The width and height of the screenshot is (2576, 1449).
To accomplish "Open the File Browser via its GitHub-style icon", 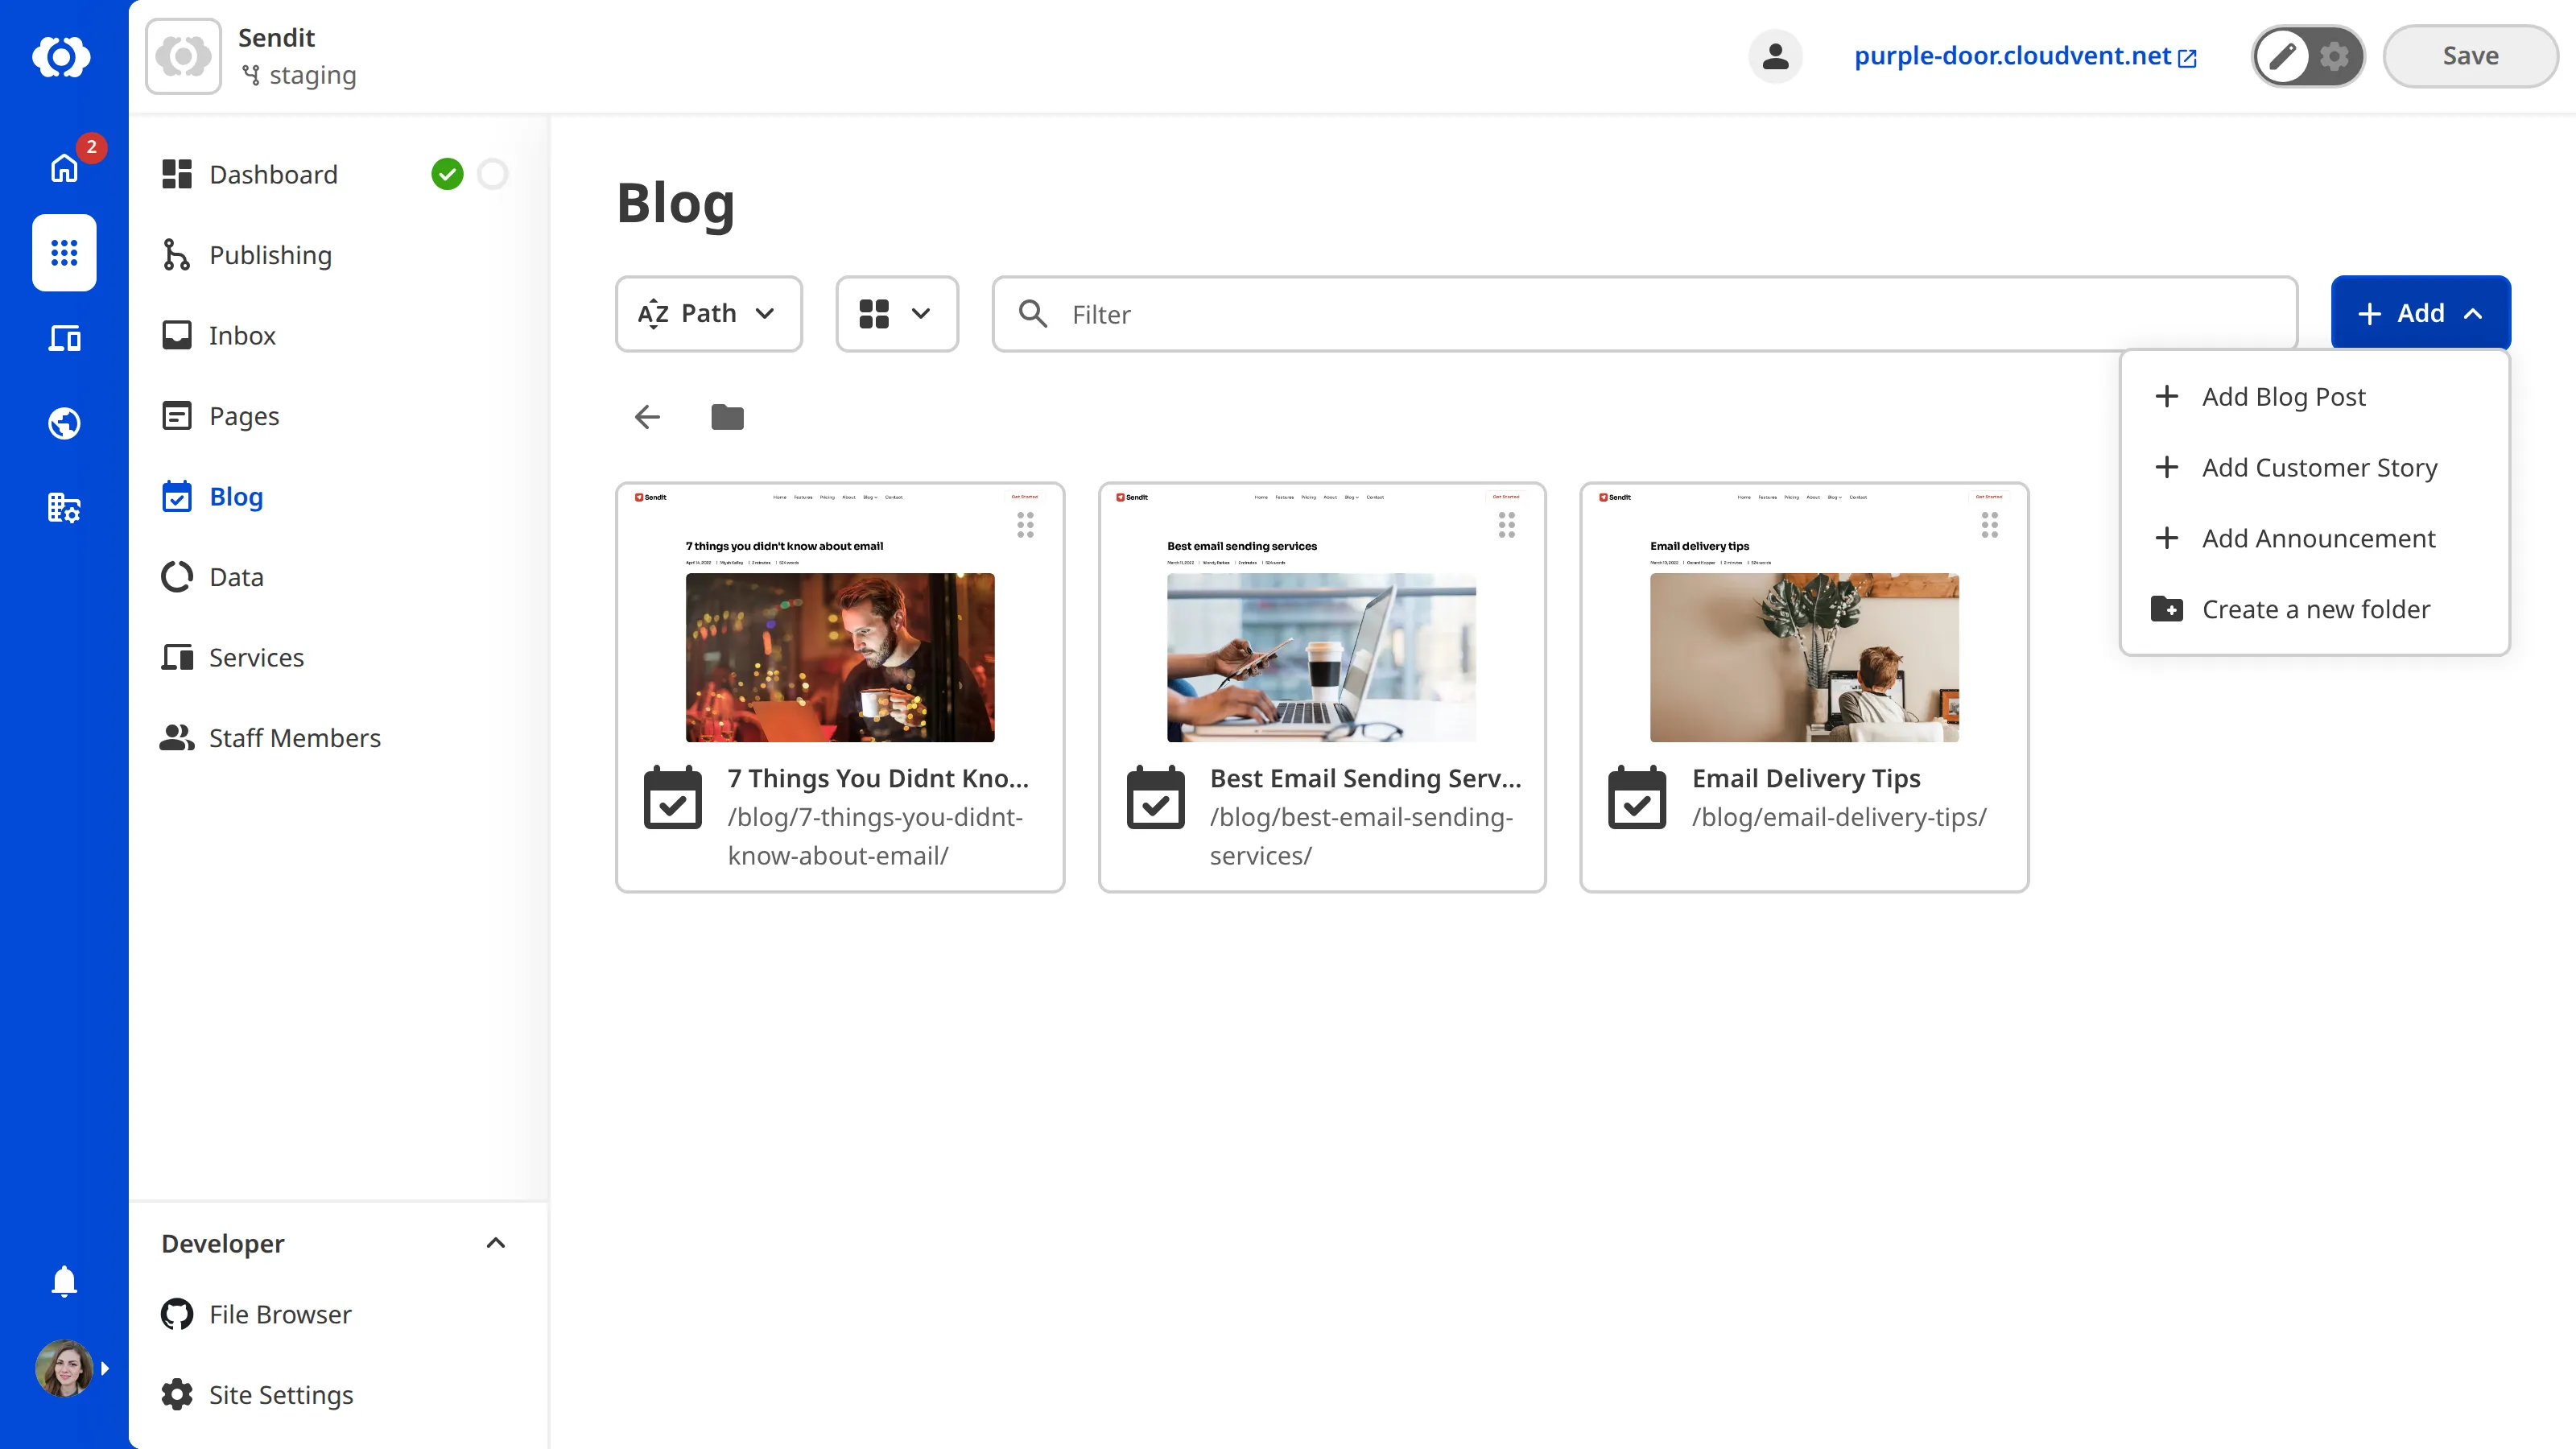I will click(176, 1314).
